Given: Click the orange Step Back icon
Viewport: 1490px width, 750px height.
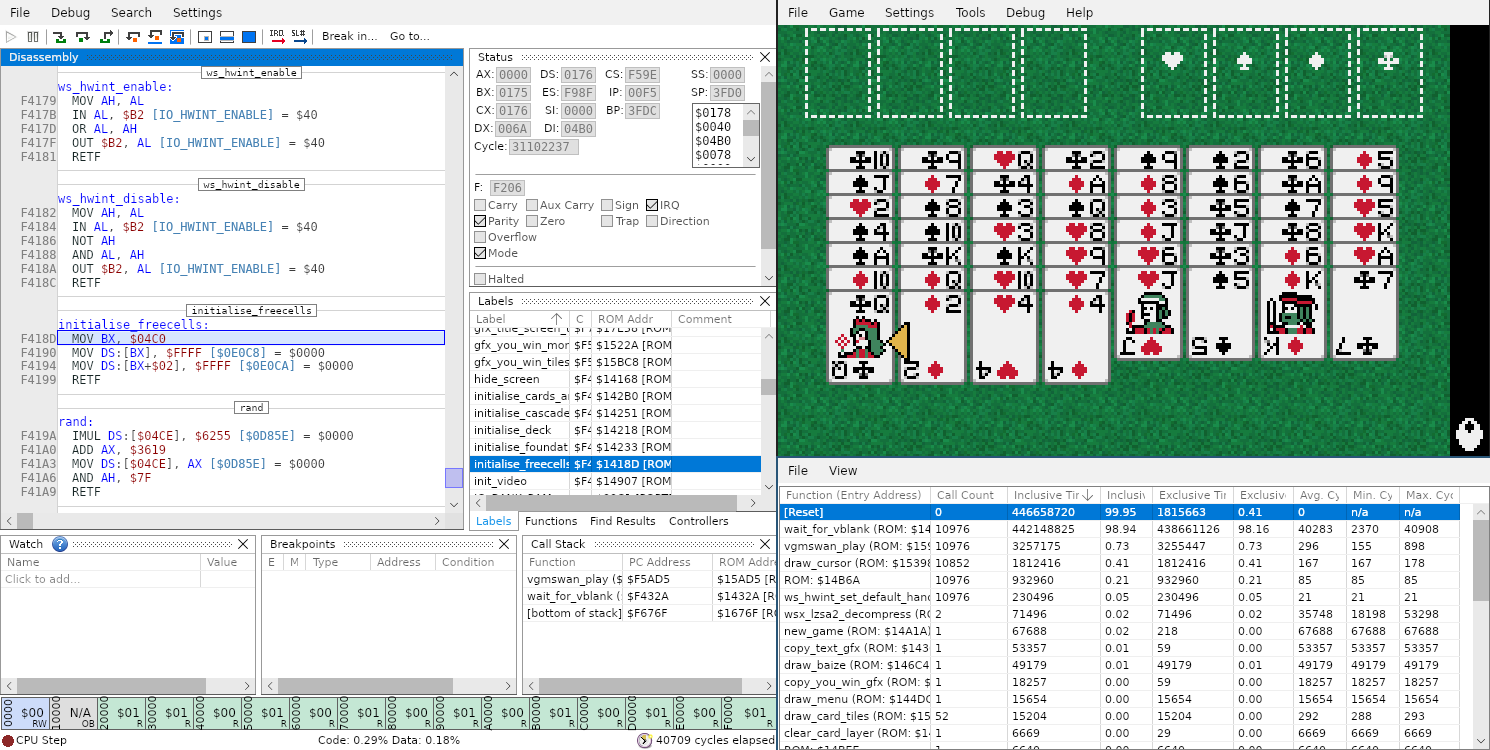Looking at the screenshot, I should click(x=132, y=37).
